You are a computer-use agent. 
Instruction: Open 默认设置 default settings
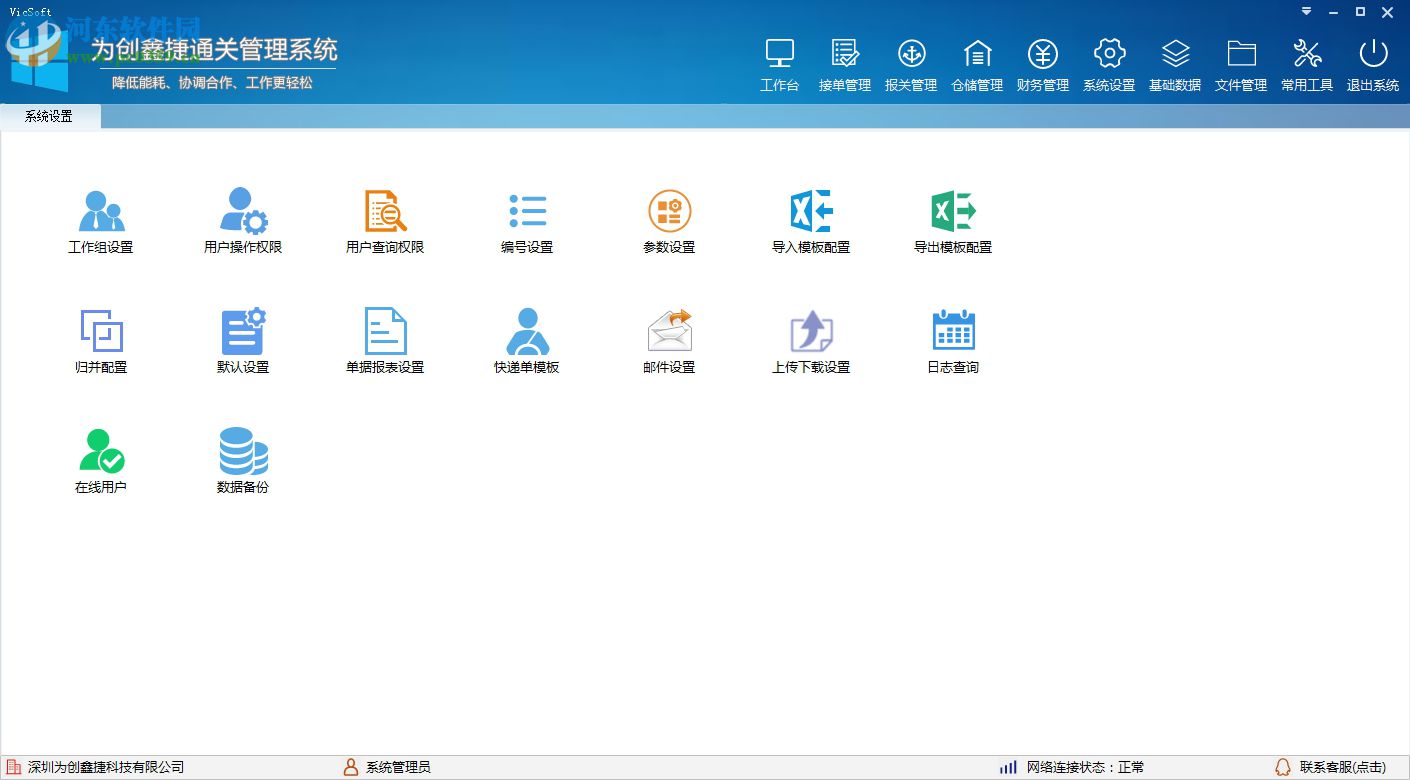tap(243, 342)
